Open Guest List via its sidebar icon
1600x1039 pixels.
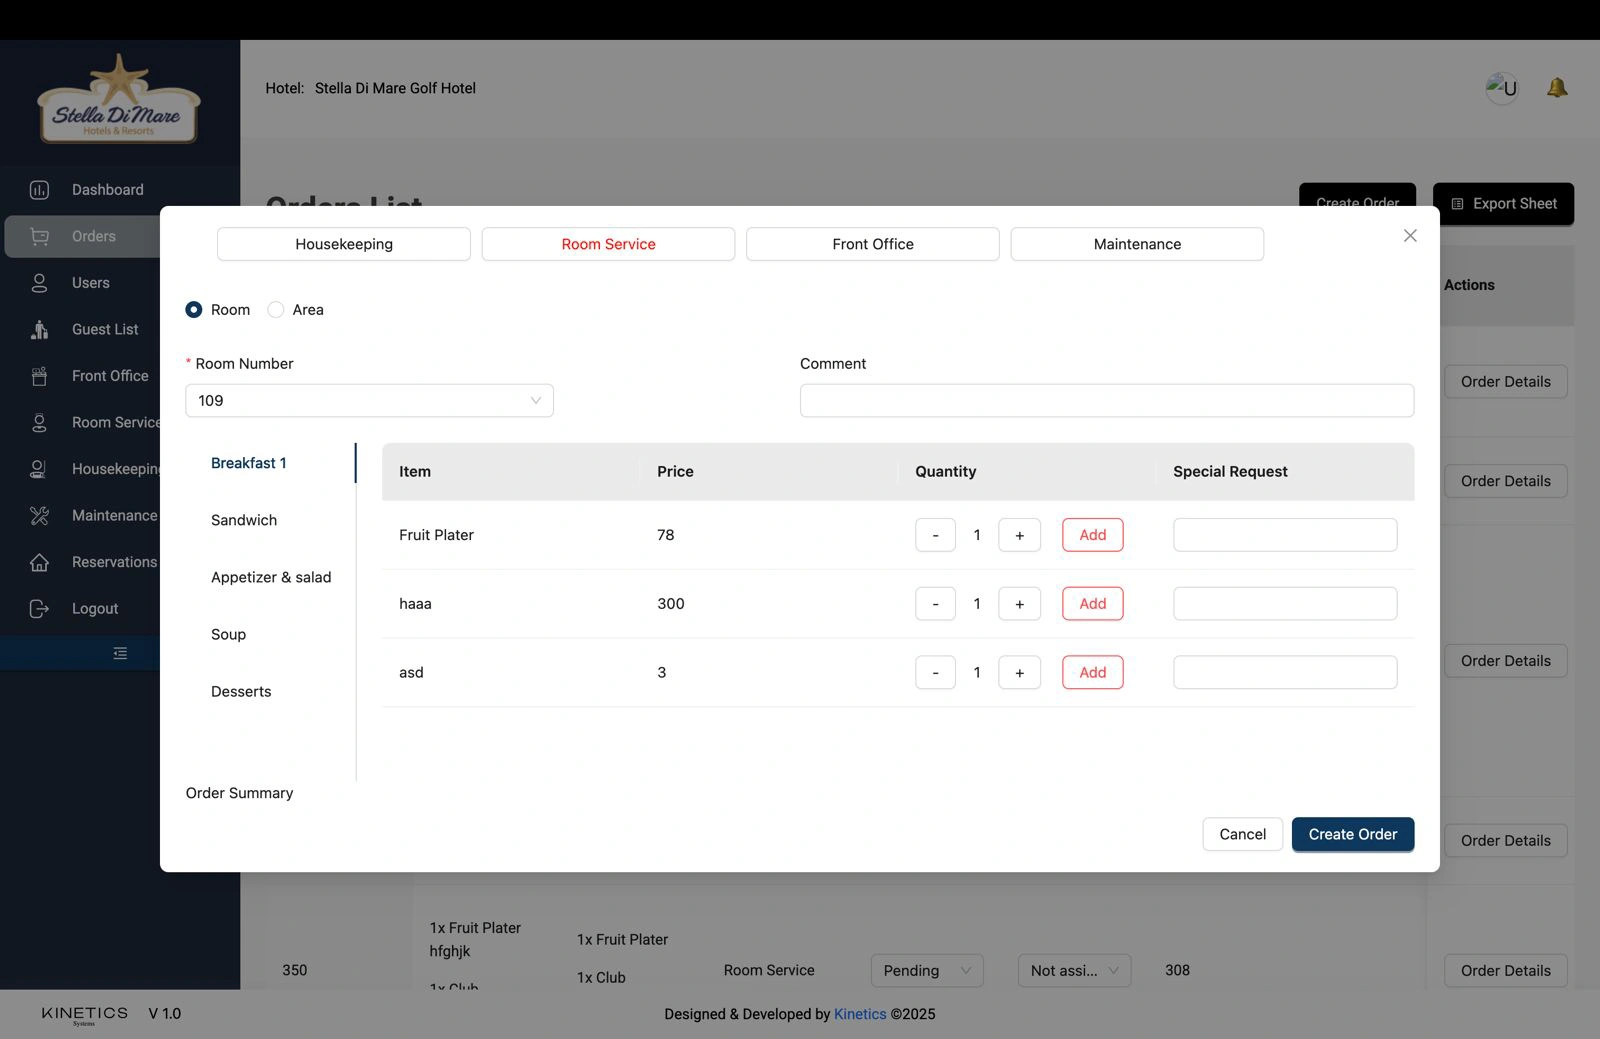(39, 330)
